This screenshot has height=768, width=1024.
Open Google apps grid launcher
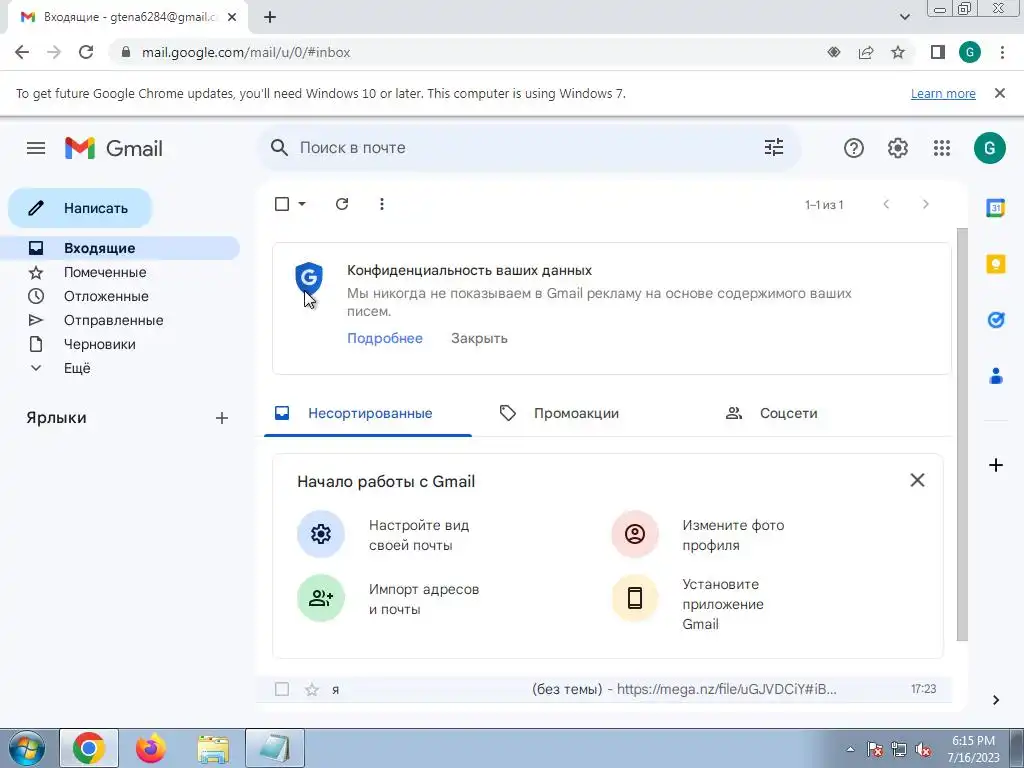942,148
